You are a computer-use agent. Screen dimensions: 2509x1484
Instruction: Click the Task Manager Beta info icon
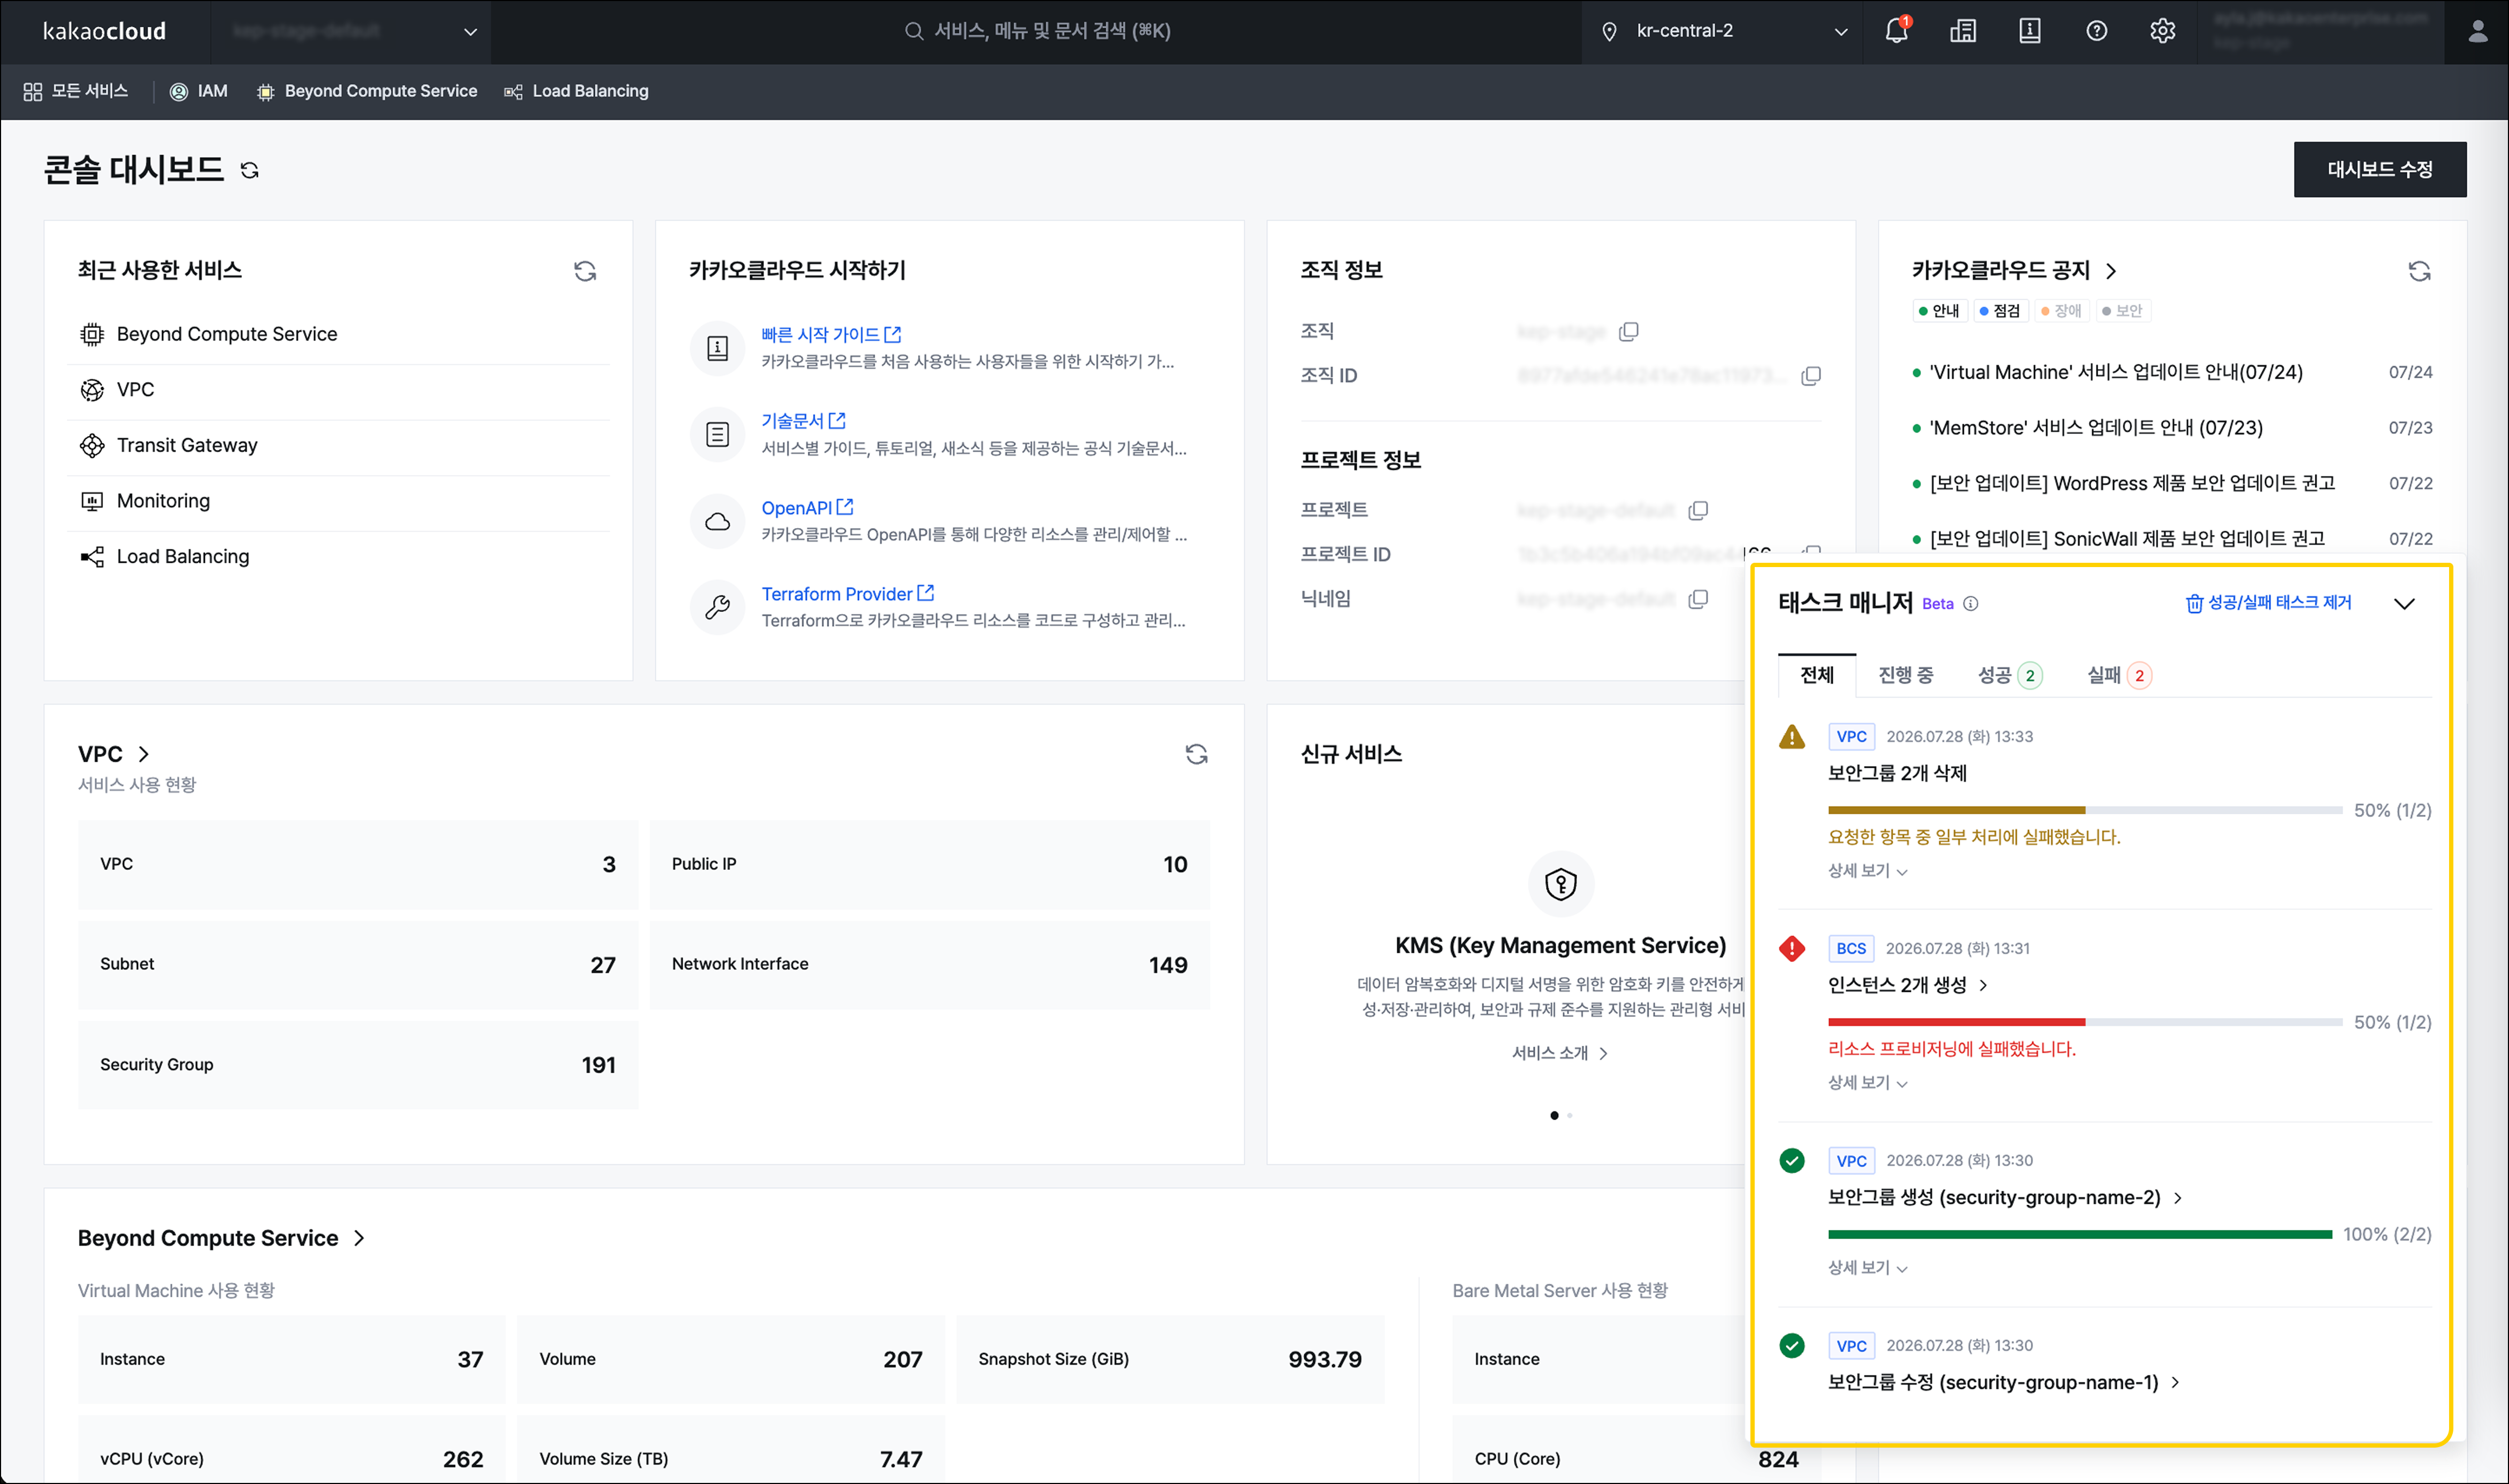click(x=1970, y=604)
